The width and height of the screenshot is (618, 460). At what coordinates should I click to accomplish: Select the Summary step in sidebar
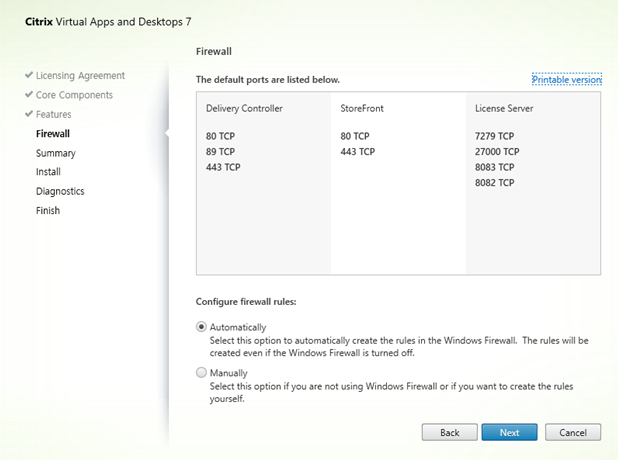click(56, 153)
